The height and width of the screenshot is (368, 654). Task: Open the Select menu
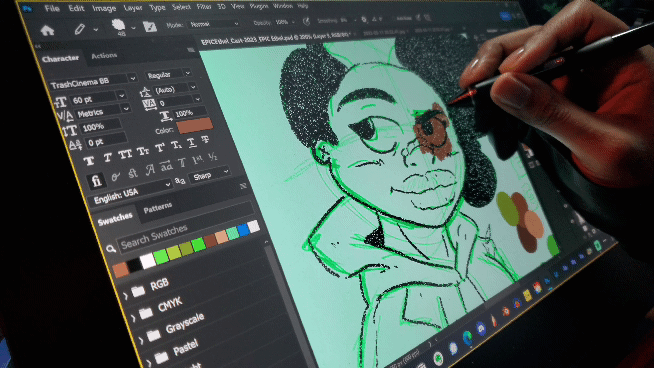181,8
